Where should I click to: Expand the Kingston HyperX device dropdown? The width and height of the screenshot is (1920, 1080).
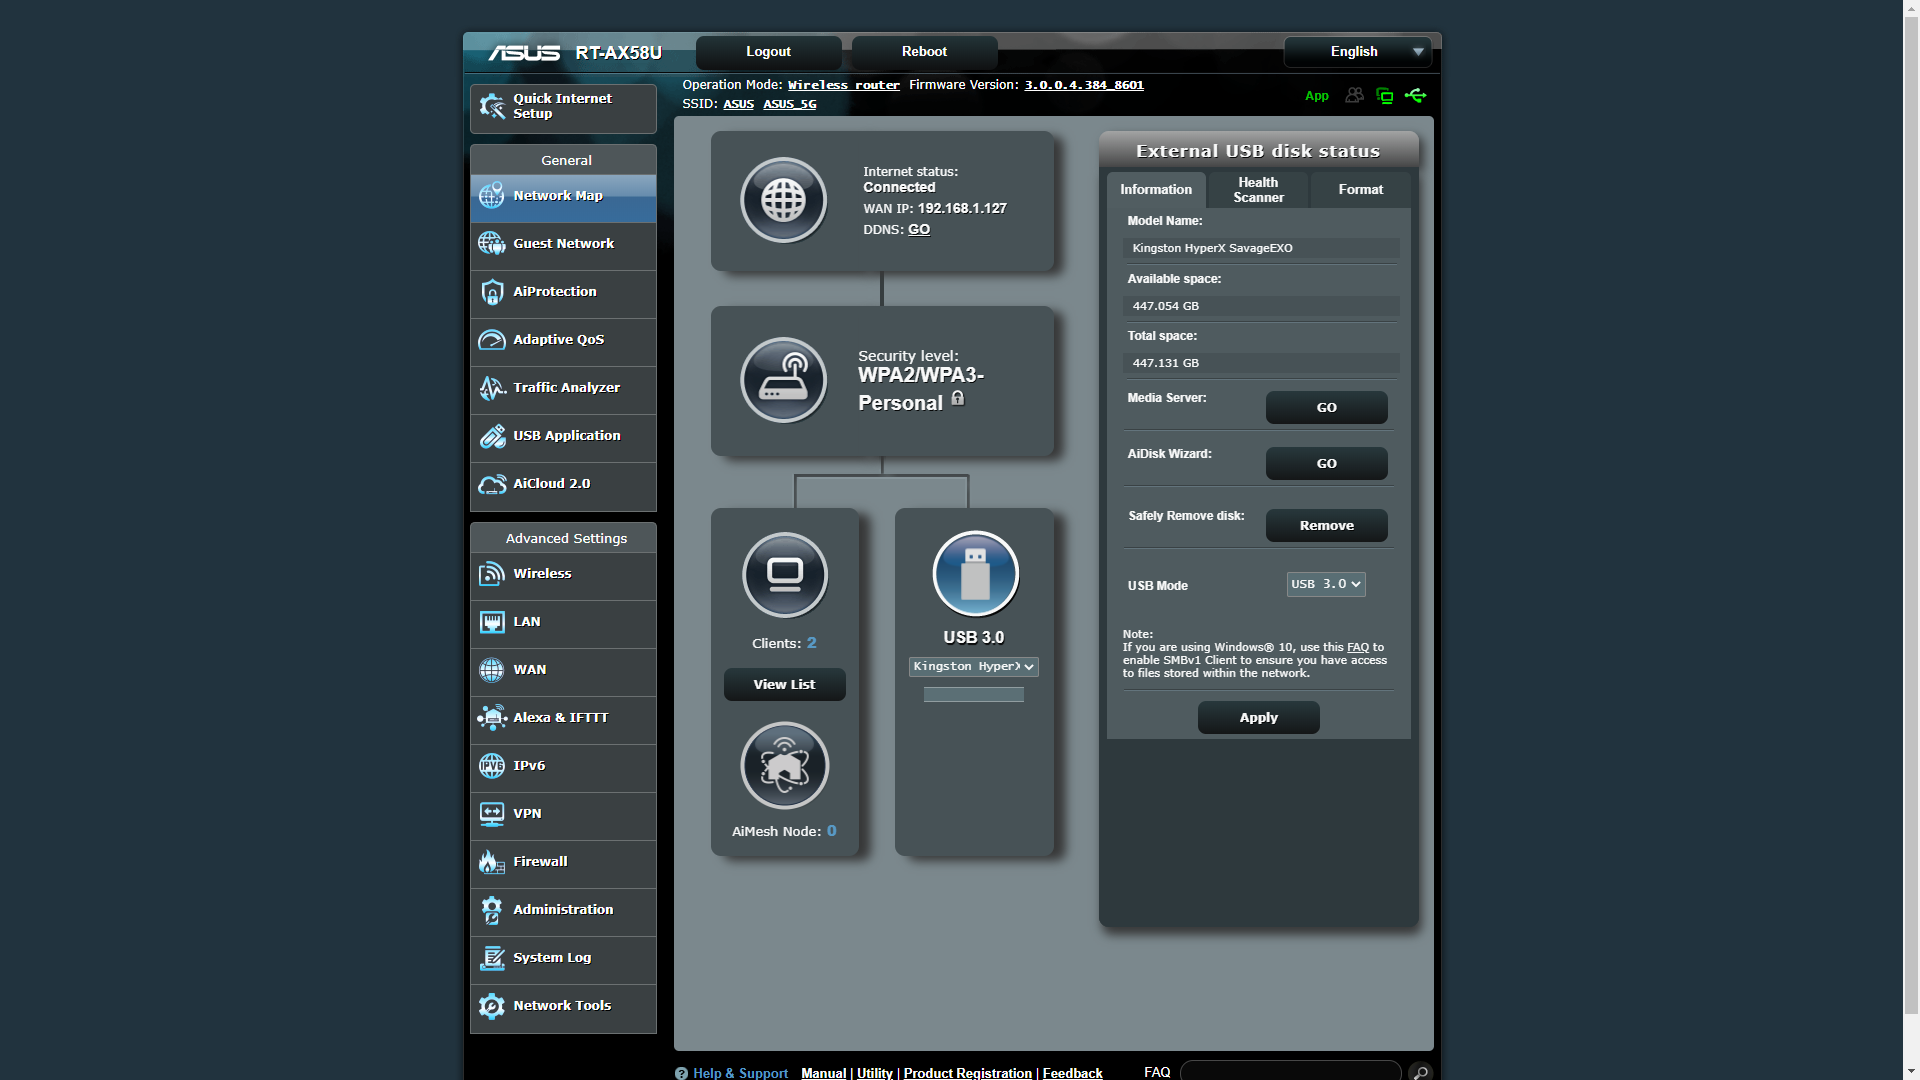pyautogui.click(x=973, y=667)
